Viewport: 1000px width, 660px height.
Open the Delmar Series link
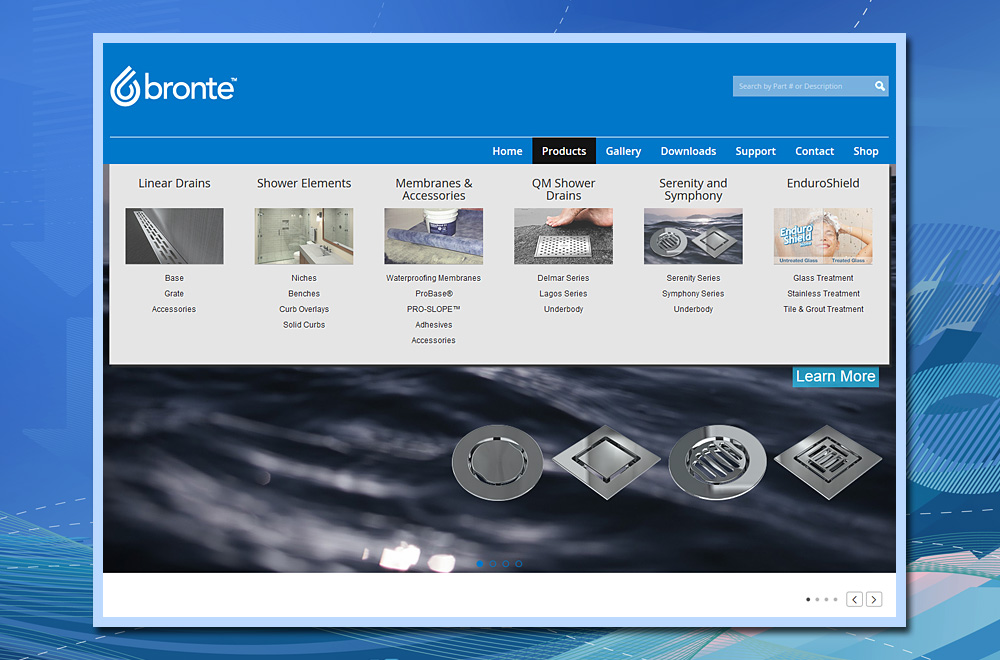tap(563, 278)
